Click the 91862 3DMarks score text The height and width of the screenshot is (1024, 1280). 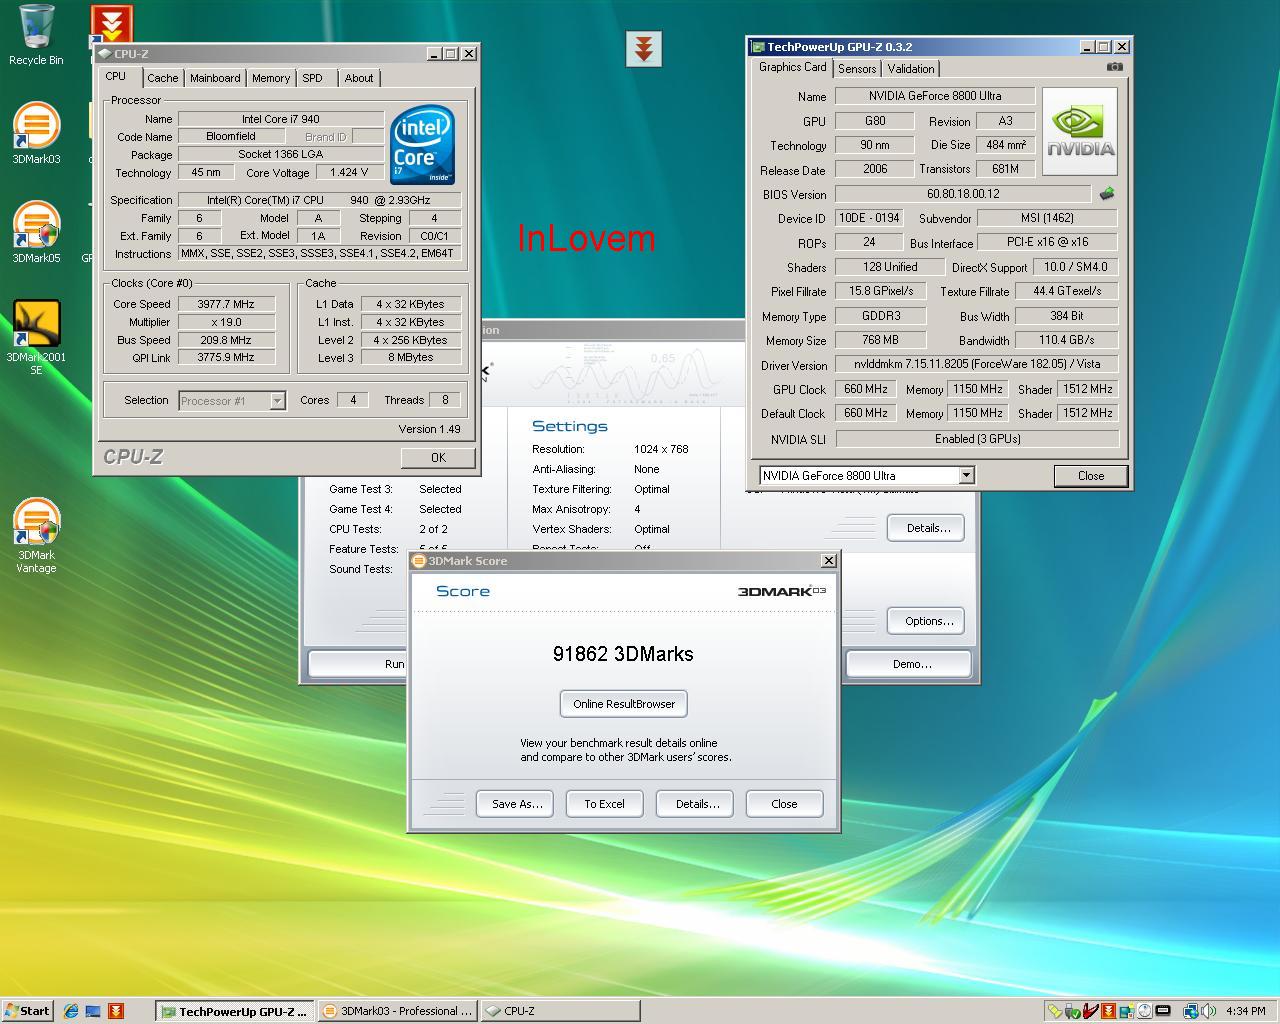(x=623, y=654)
